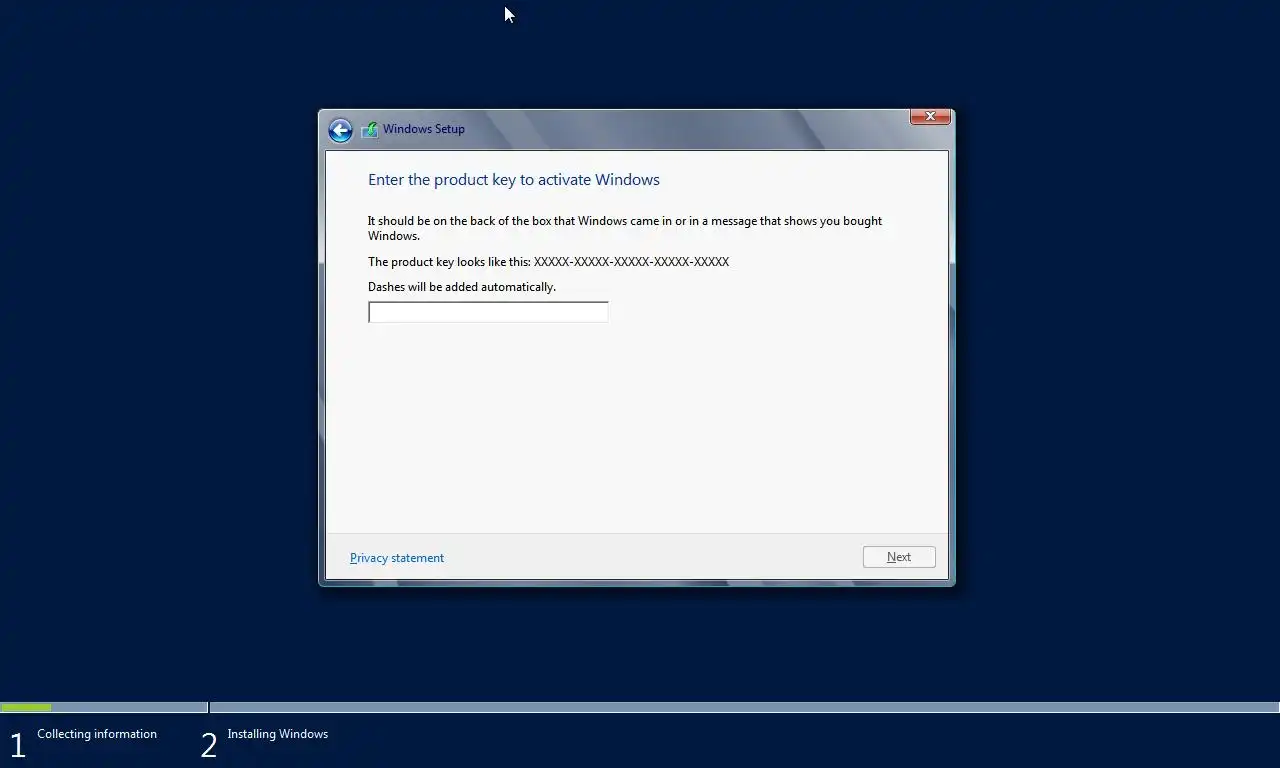Click the 'Enter the product key to activate Windows' heading
This screenshot has width=1280, height=768.
[514, 180]
